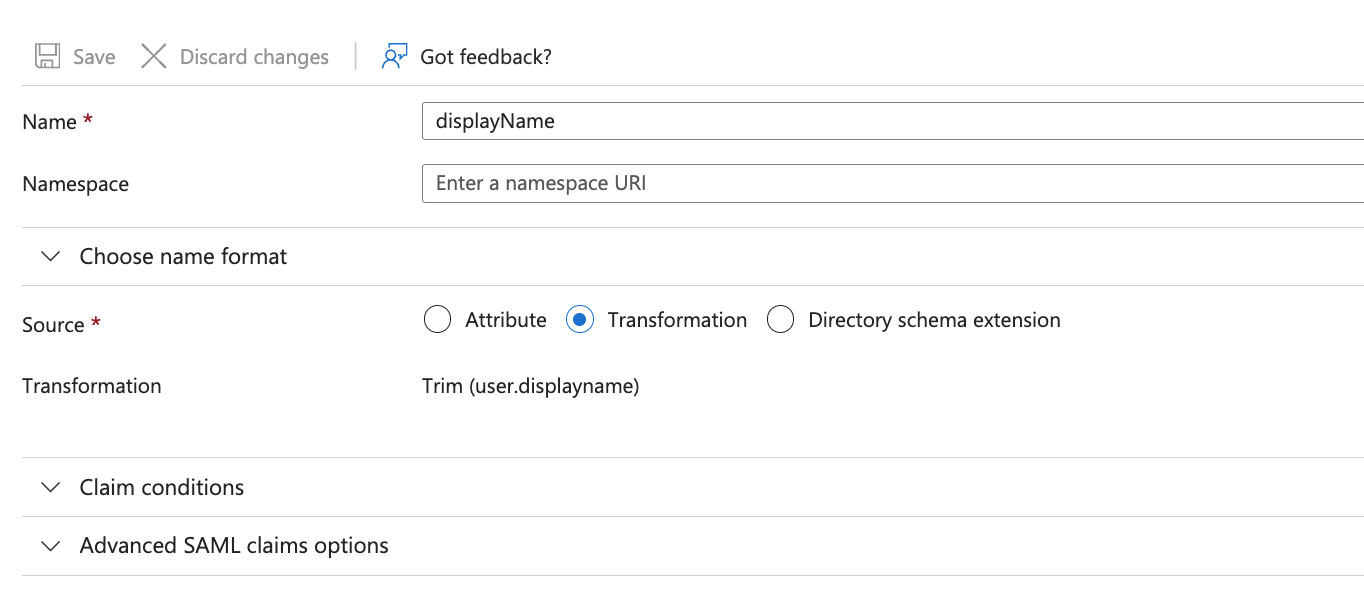Select the Attribute source radio button
Viewport: 1364px width, 598px height.
click(x=438, y=320)
